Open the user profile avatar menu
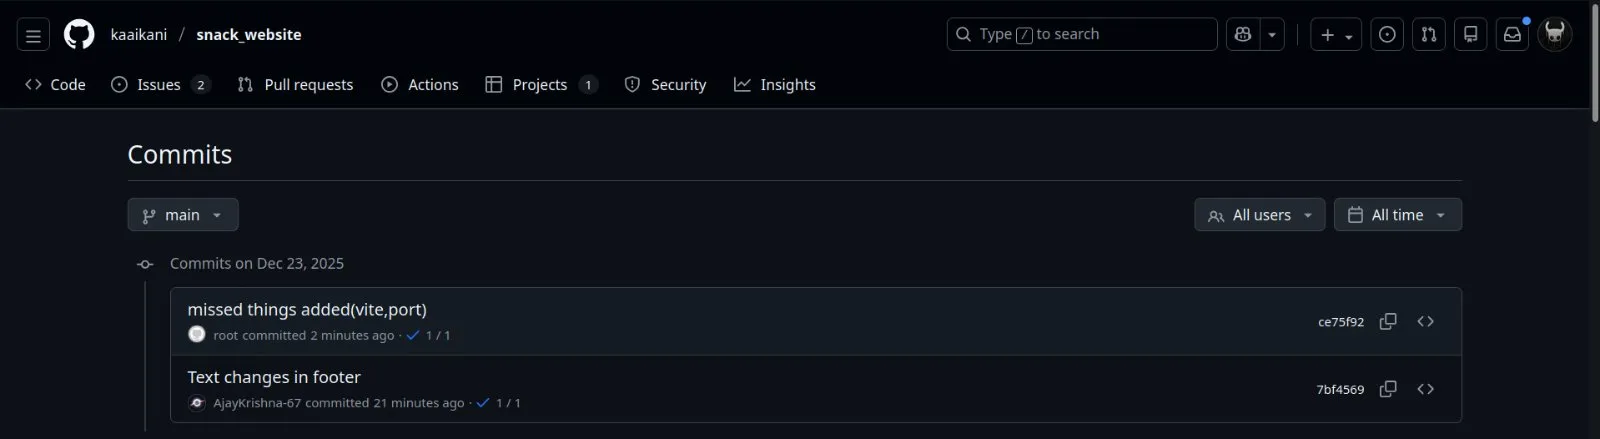Viewport: 1600px width, 439px height. click(1555, 35)
